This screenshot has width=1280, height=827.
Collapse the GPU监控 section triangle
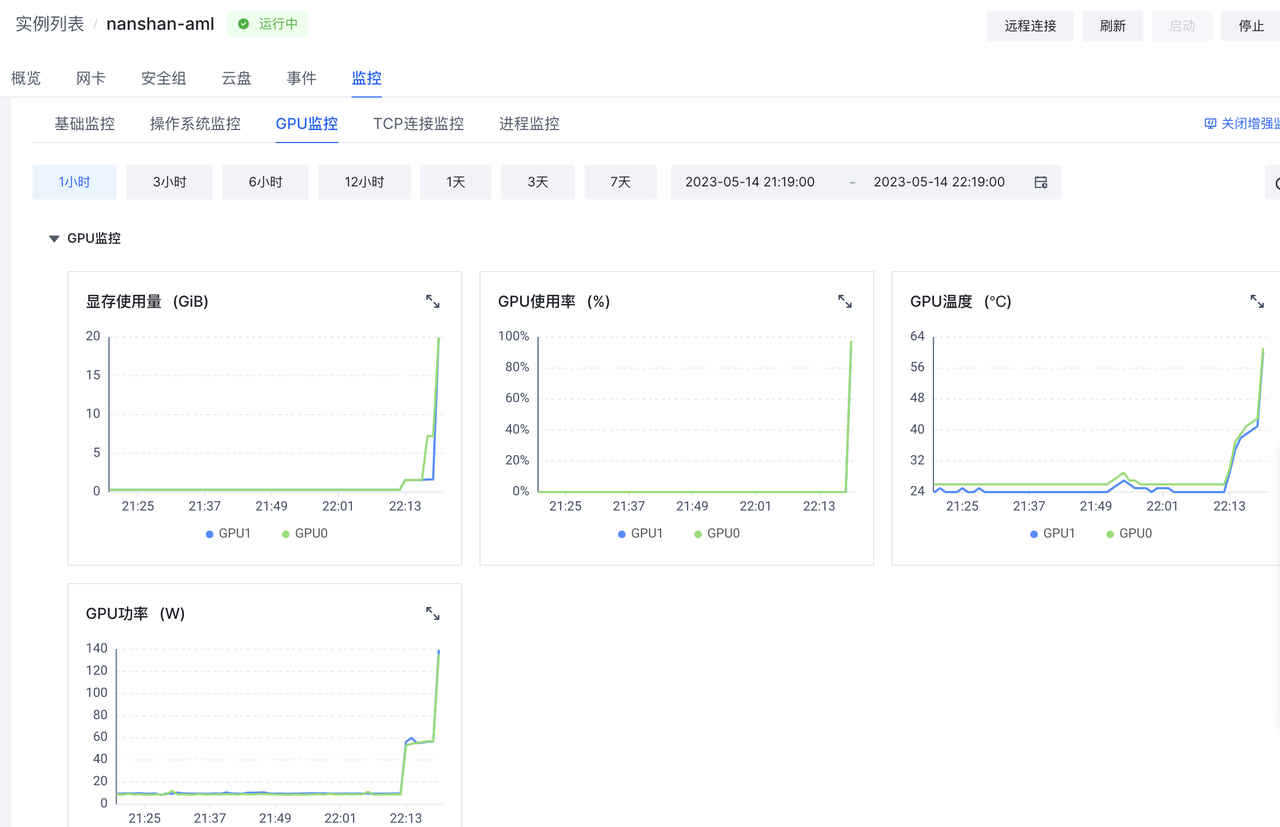54,239
